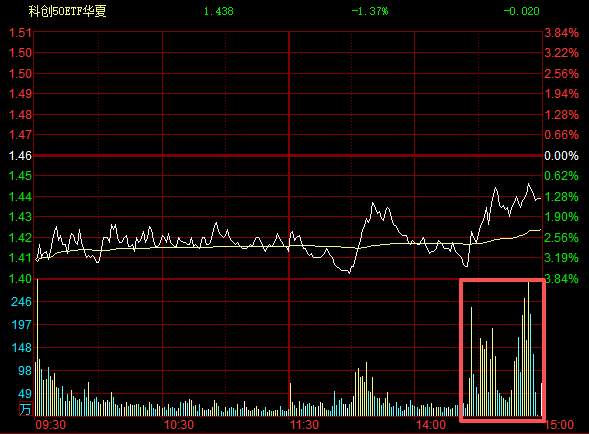This screenshot has height=434, width=589.
Task: Click the 1.40 bottom price label
Action: (x=20, y=279)
